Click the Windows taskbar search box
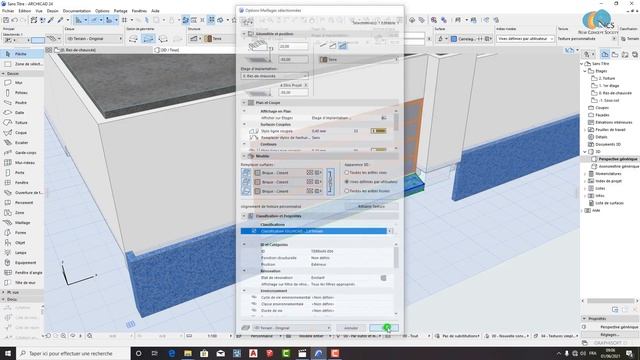This screenshot has width=640, height=360. click(73, 353)
